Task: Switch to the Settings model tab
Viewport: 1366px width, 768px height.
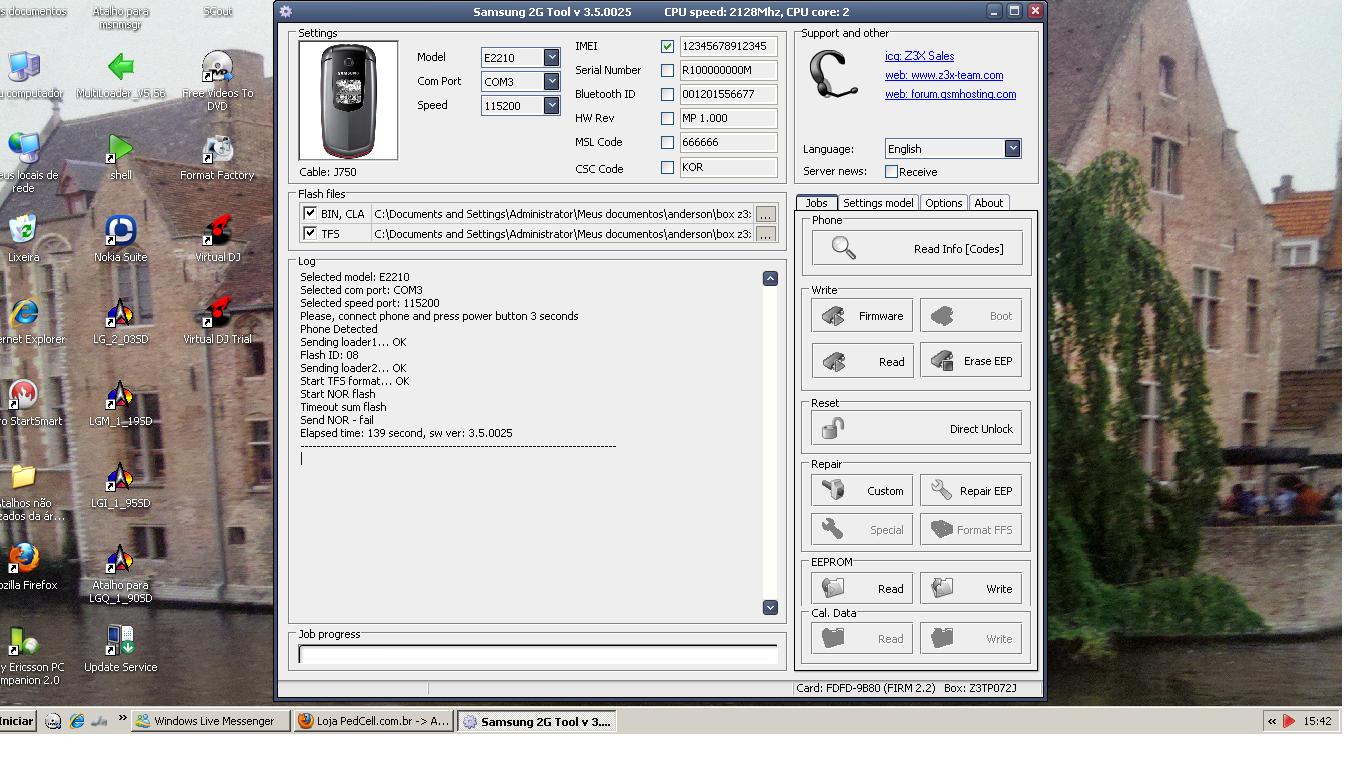Action: [878, 203]
